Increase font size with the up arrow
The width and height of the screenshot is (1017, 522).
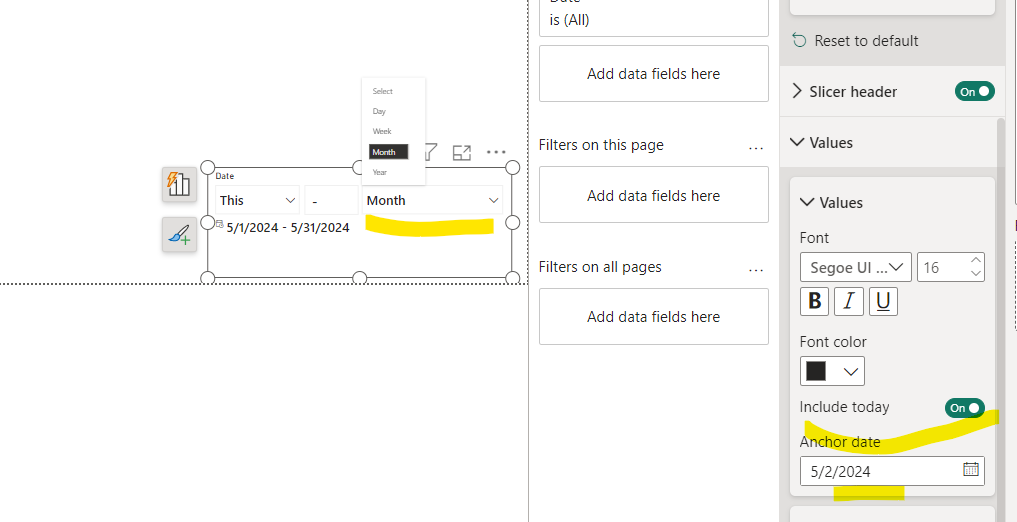[x=976, y=261]
